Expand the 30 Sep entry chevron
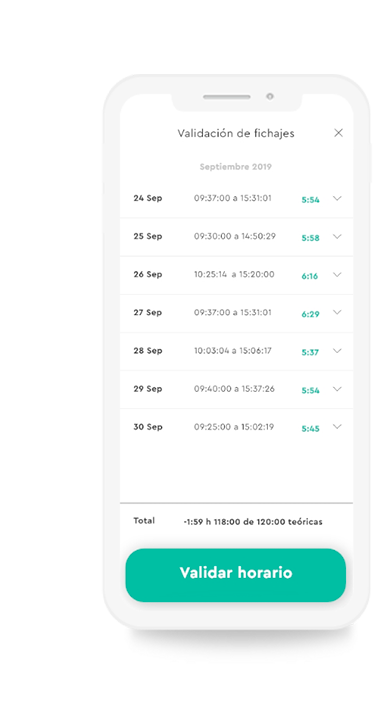The height and width of the screenshot is (708, 375). click(337, 427)
